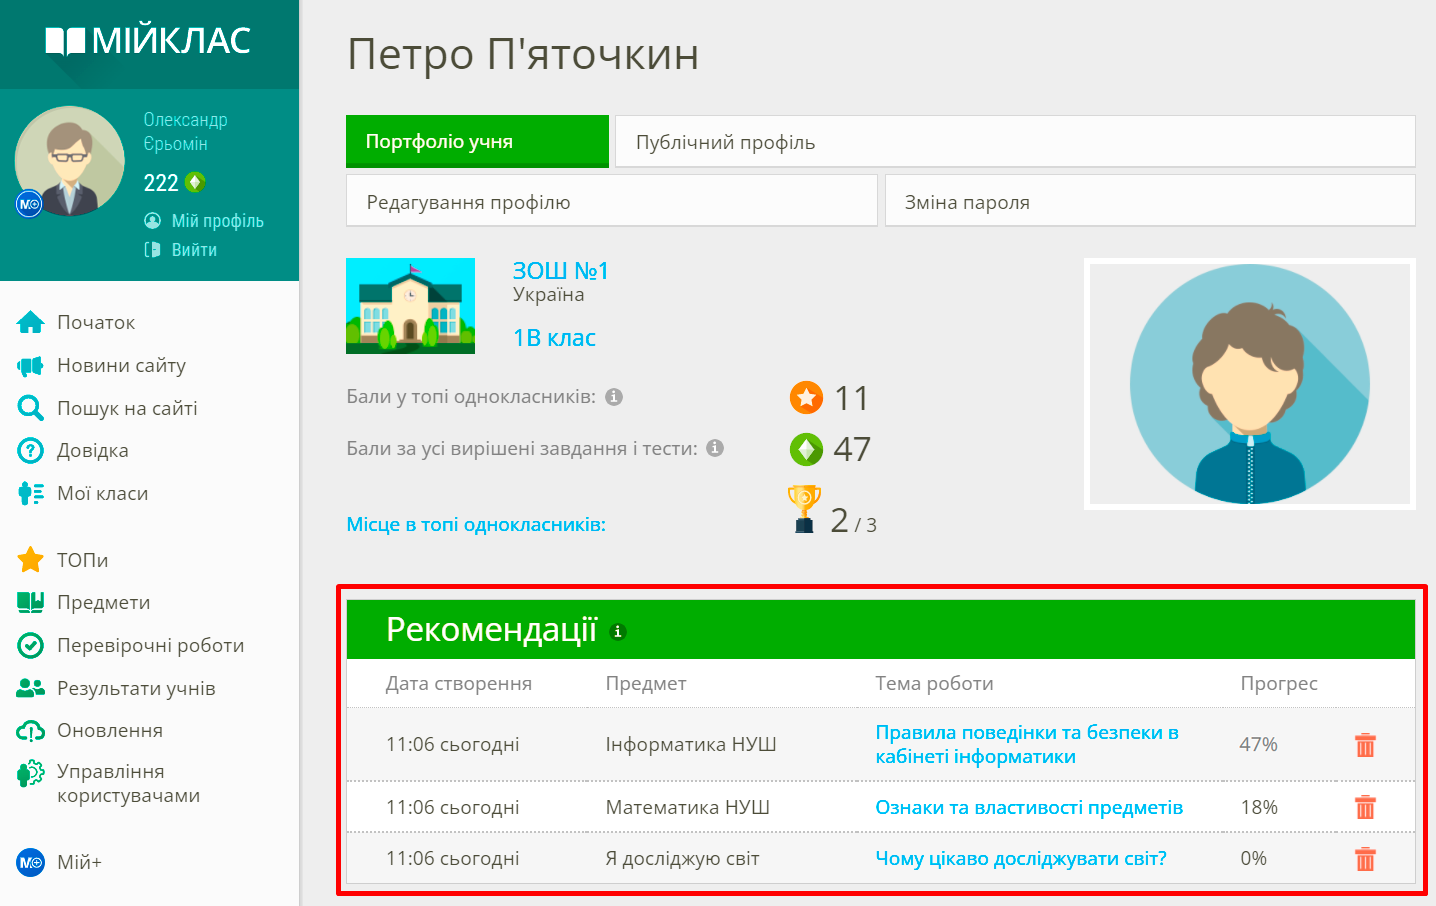Click info icon next to Бали у топі однокласників

click(614, 397)
